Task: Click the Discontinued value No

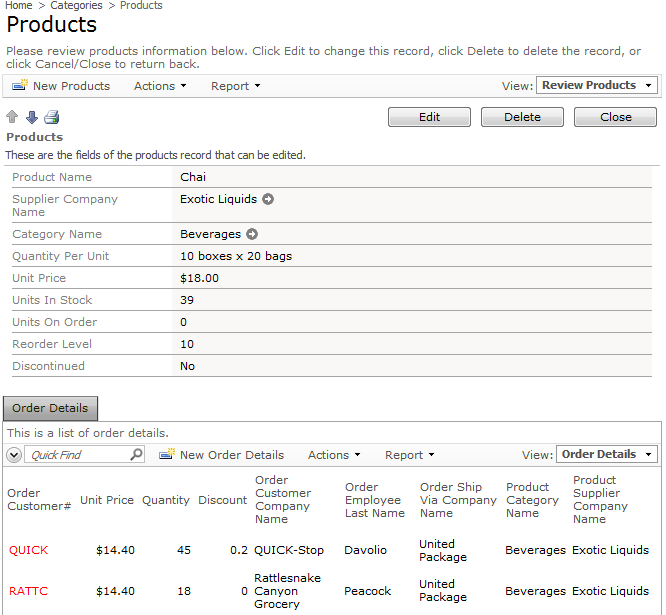Action: [187, 366]
